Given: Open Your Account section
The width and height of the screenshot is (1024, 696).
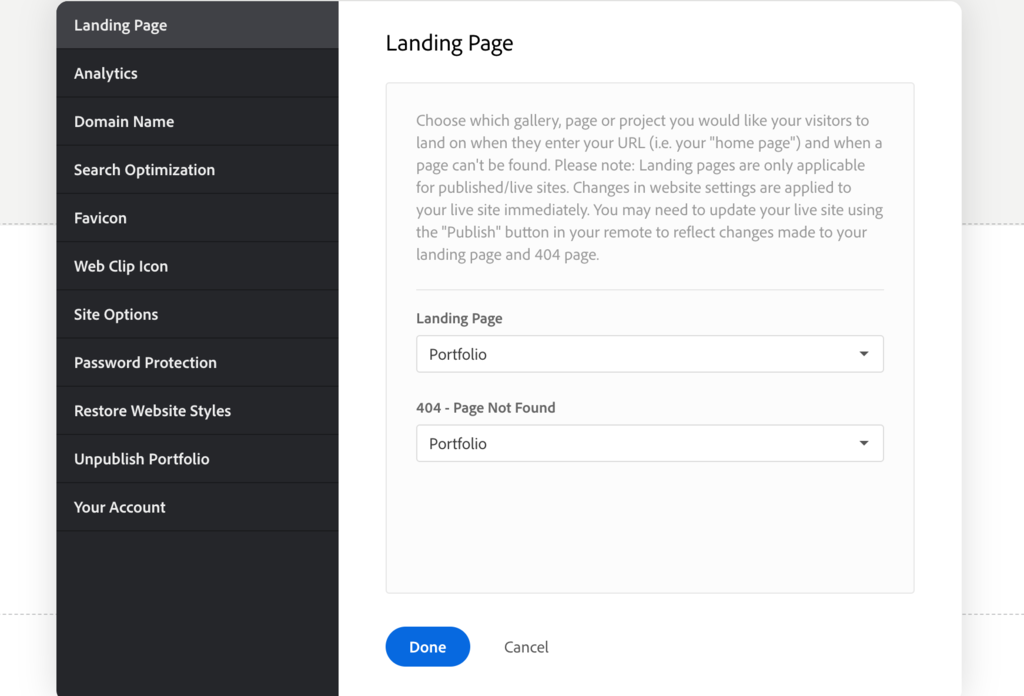Looking at the screenshot, I should (x=197, y=507).
